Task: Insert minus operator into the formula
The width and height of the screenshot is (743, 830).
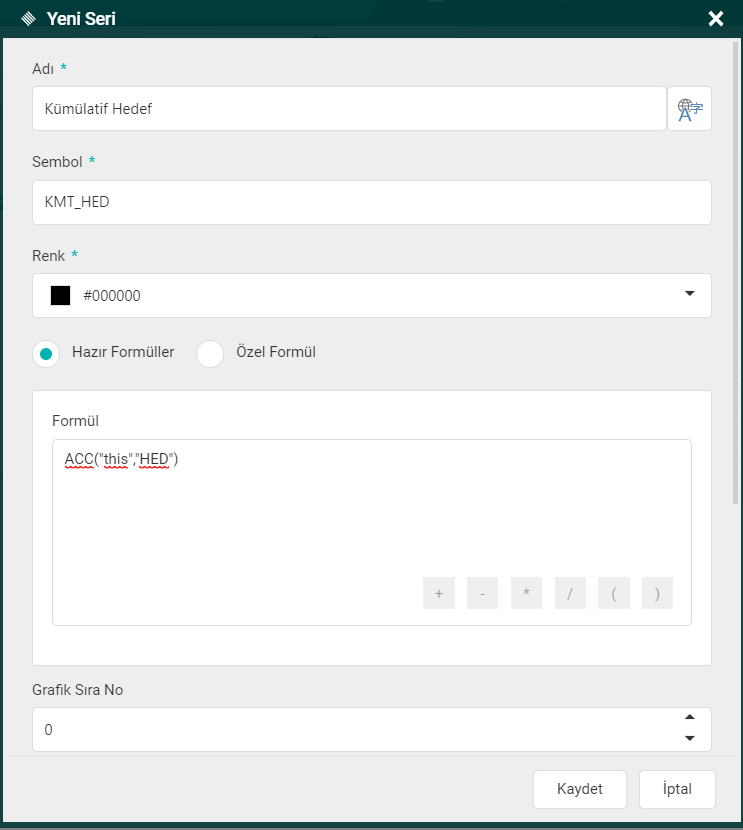Action: click(x=482, y=593)
